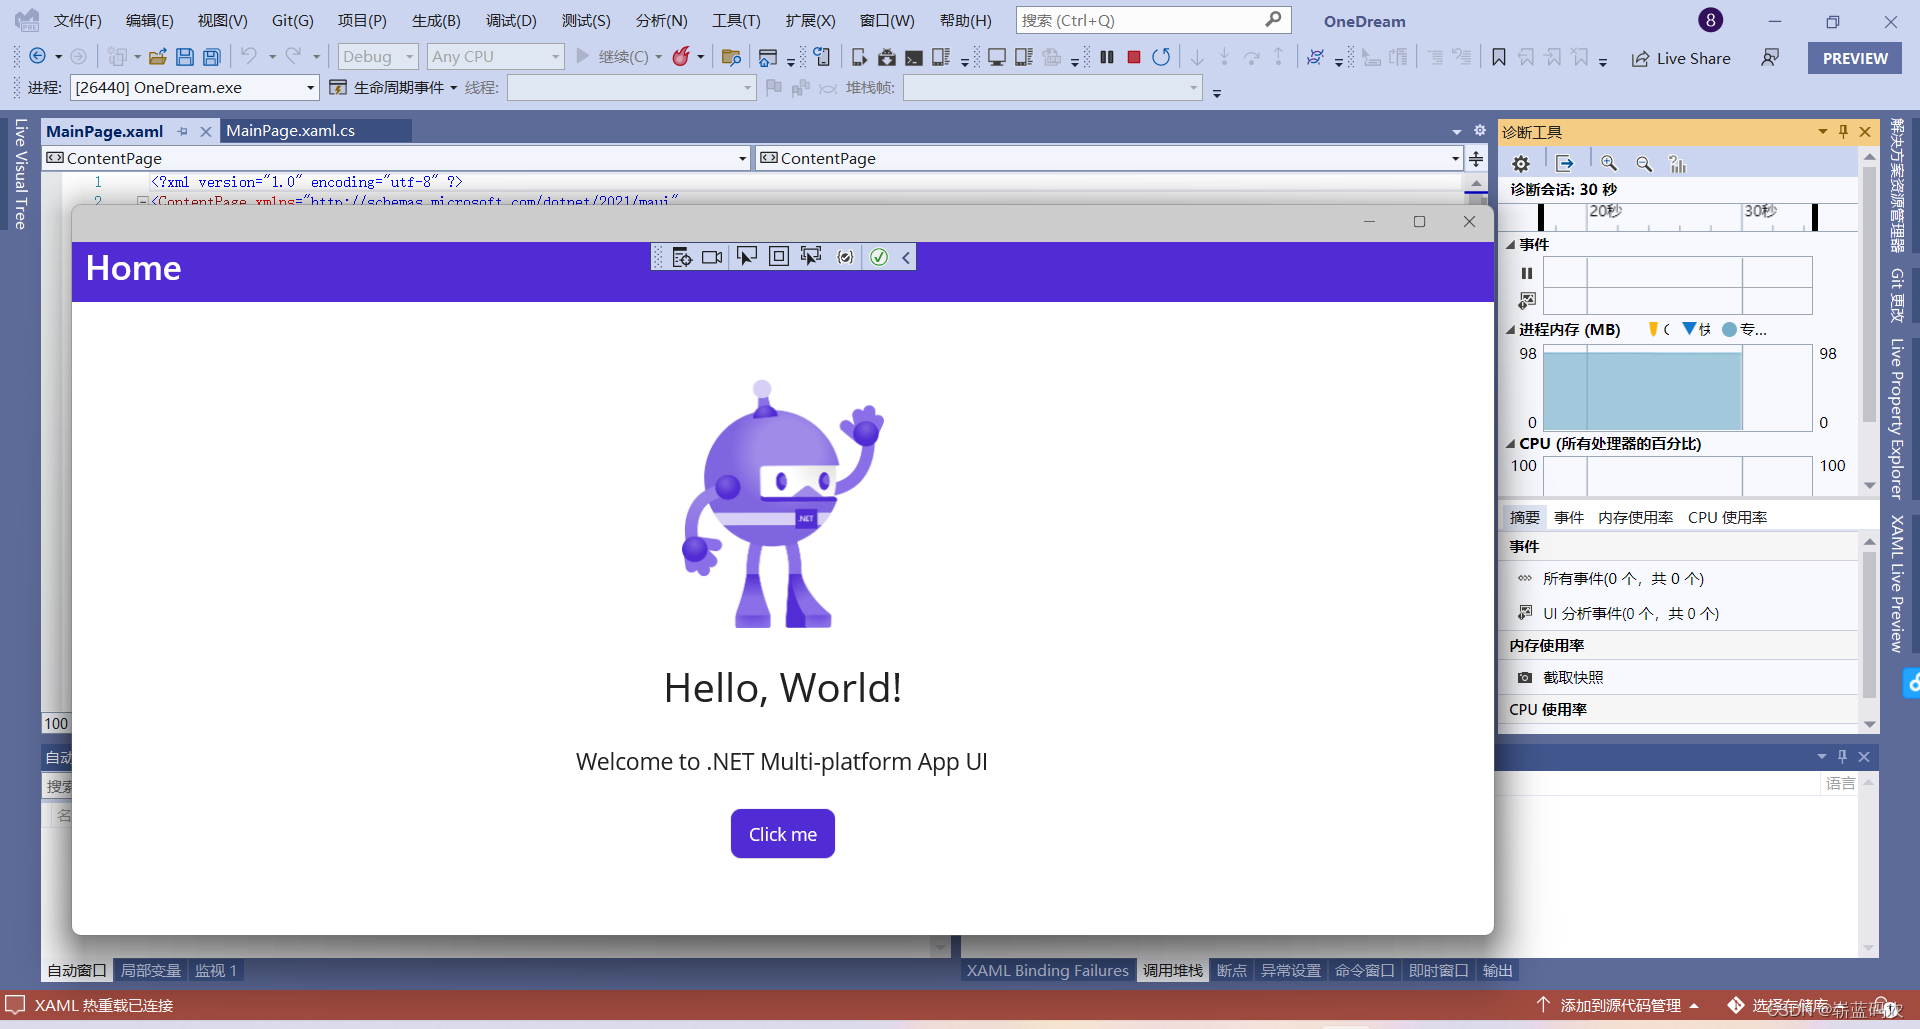Click the Diagnostic Tools vertical scrollbar
The image size is (1920, 1029).
pos(1869,320)
